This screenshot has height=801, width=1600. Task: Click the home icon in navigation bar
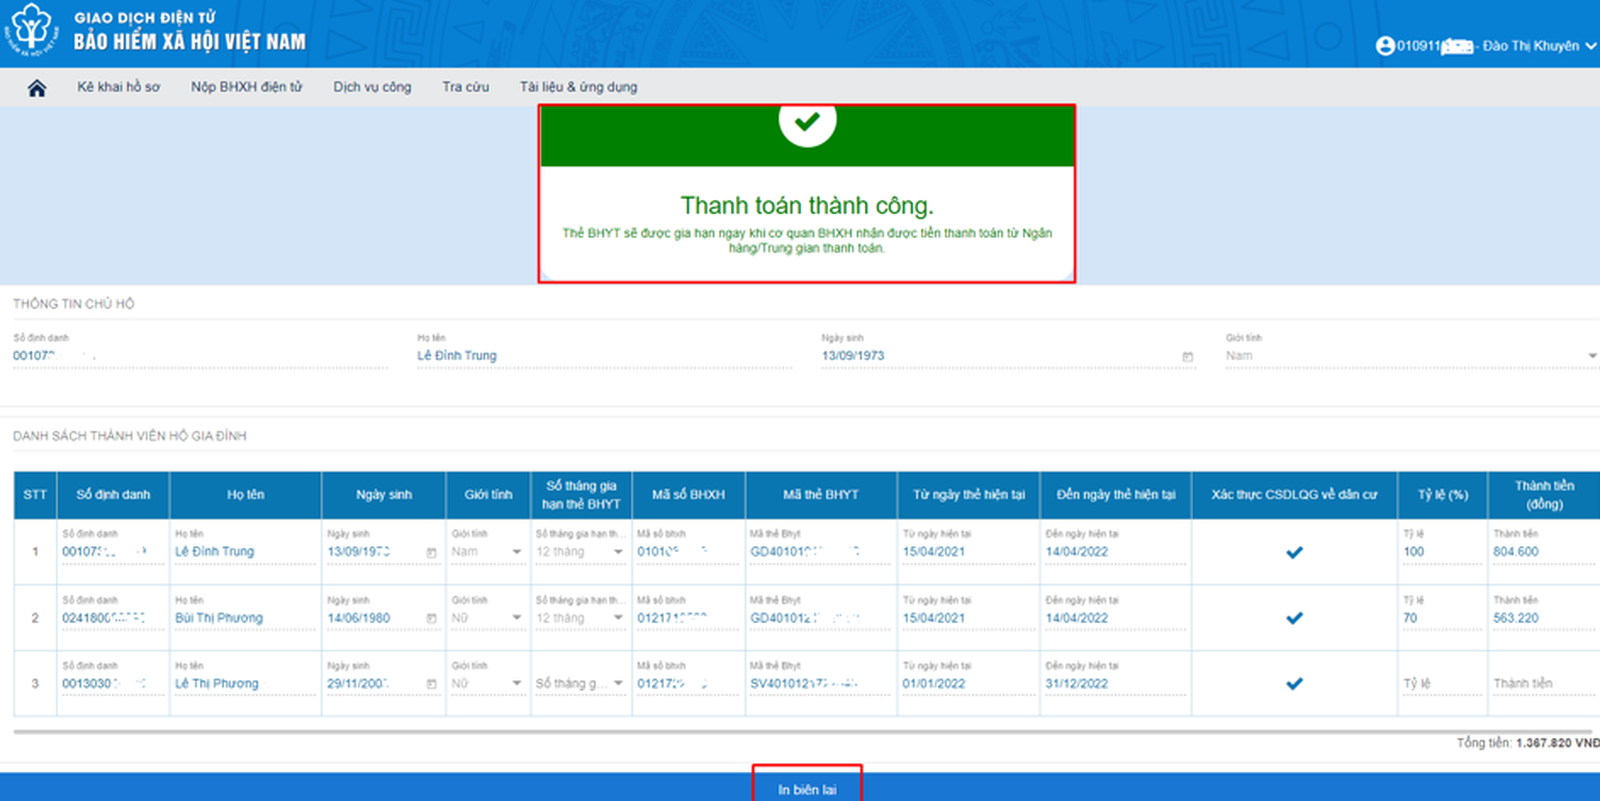click(37, 88)
